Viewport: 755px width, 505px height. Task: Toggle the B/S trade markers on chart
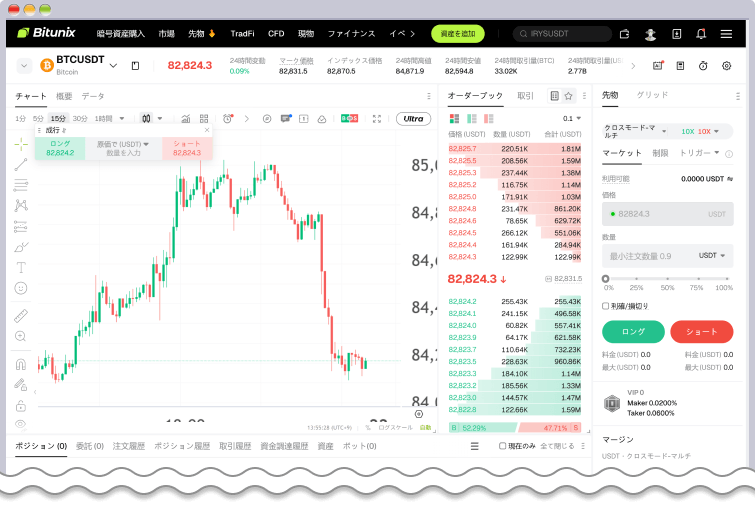click(349, 118)
